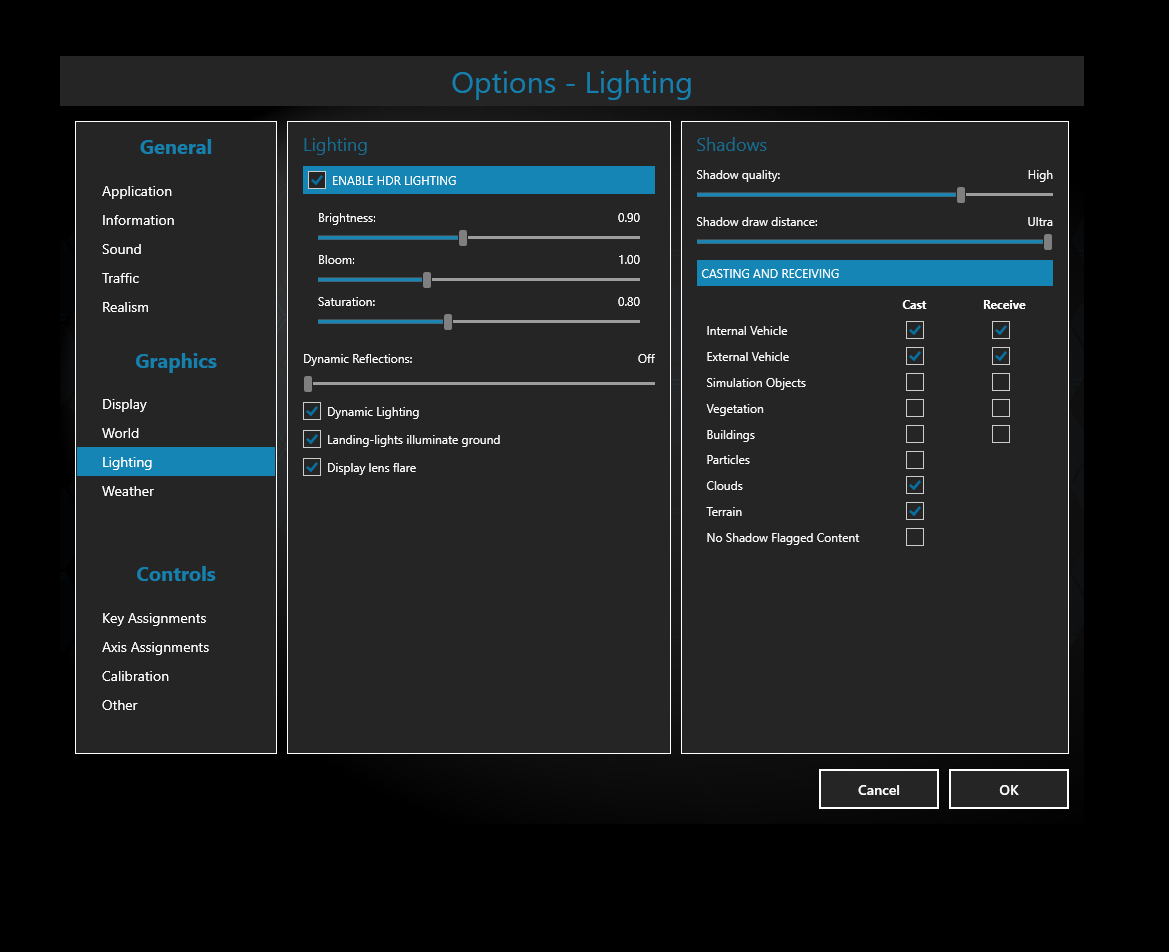This screenshot has width=1169, height=952.
Task: Go to Other controls settings
Action: pyautogui.click(x=119, y=706)
